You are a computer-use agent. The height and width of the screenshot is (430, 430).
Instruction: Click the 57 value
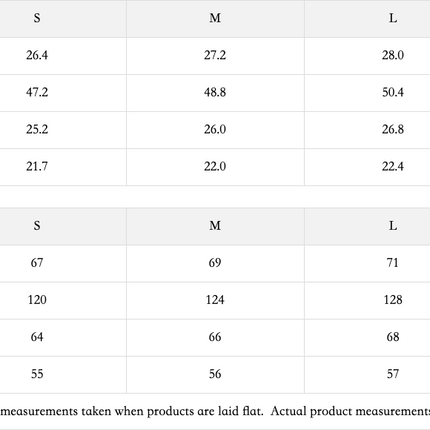click(x=393, y=374)
